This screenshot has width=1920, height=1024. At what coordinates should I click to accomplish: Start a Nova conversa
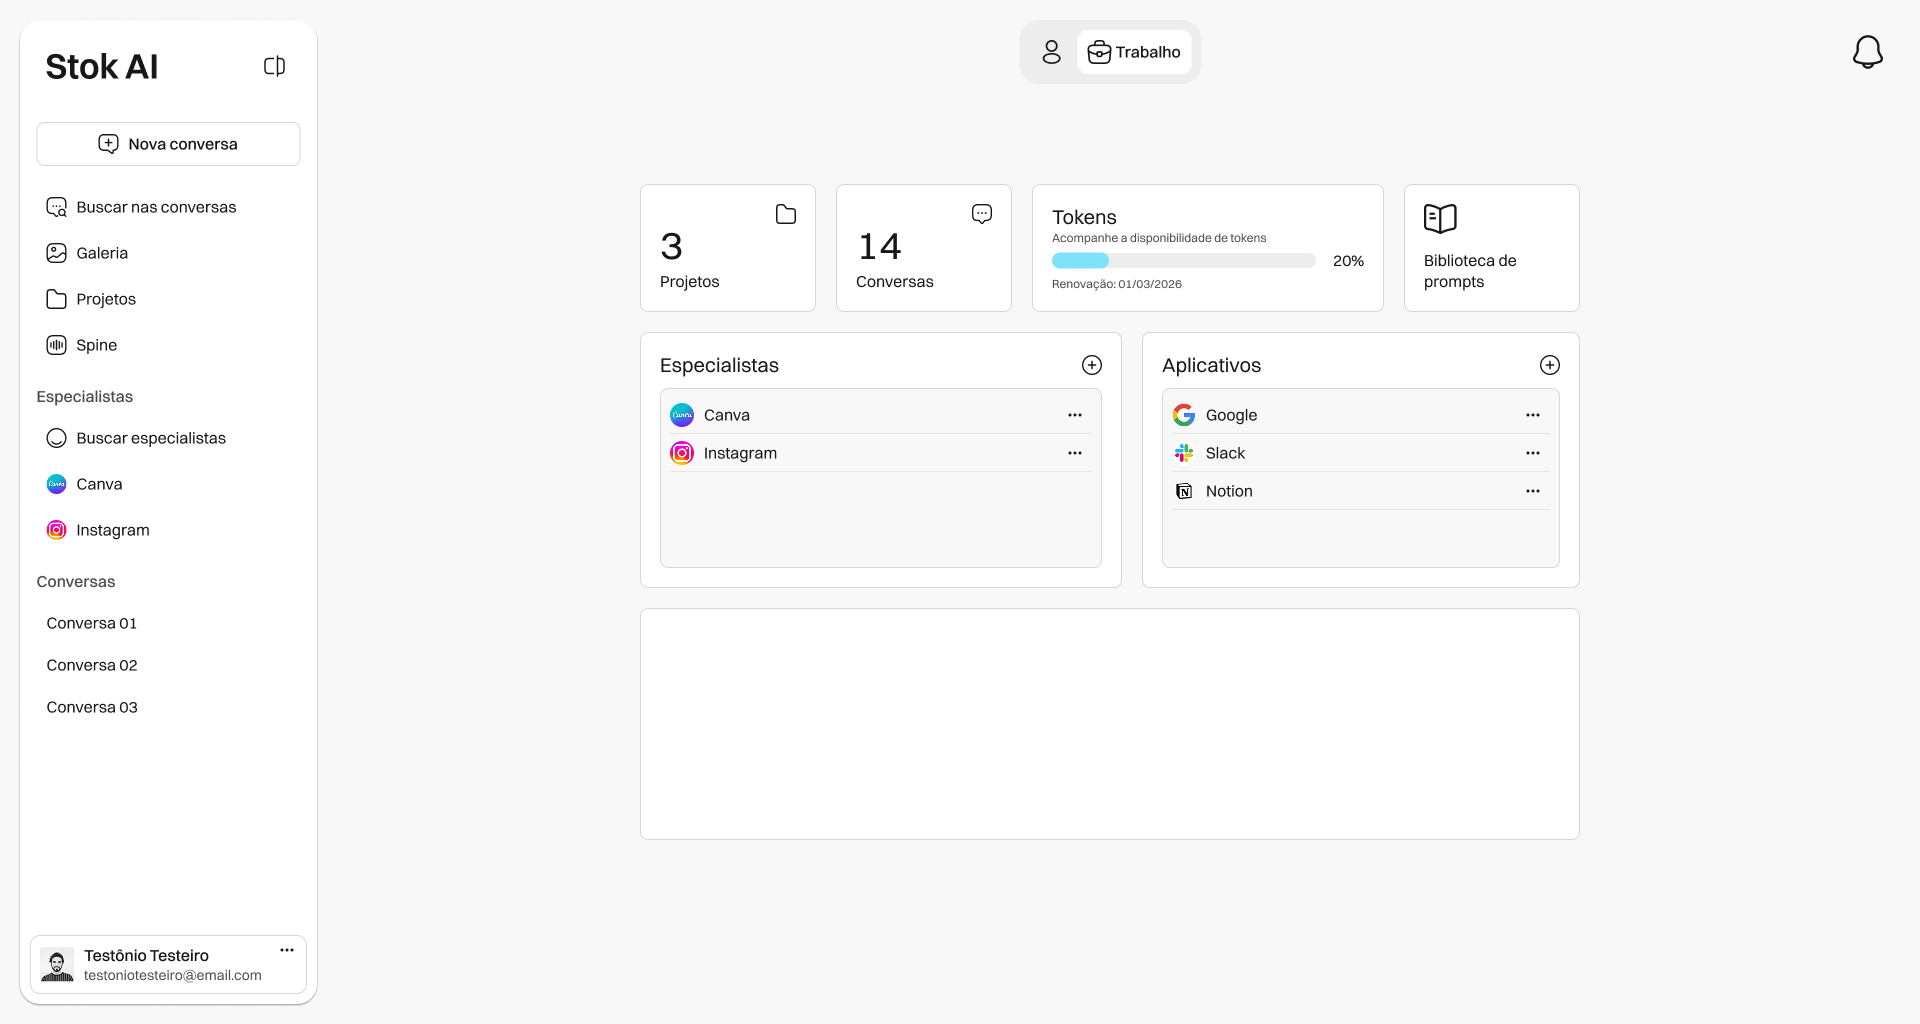168,143
